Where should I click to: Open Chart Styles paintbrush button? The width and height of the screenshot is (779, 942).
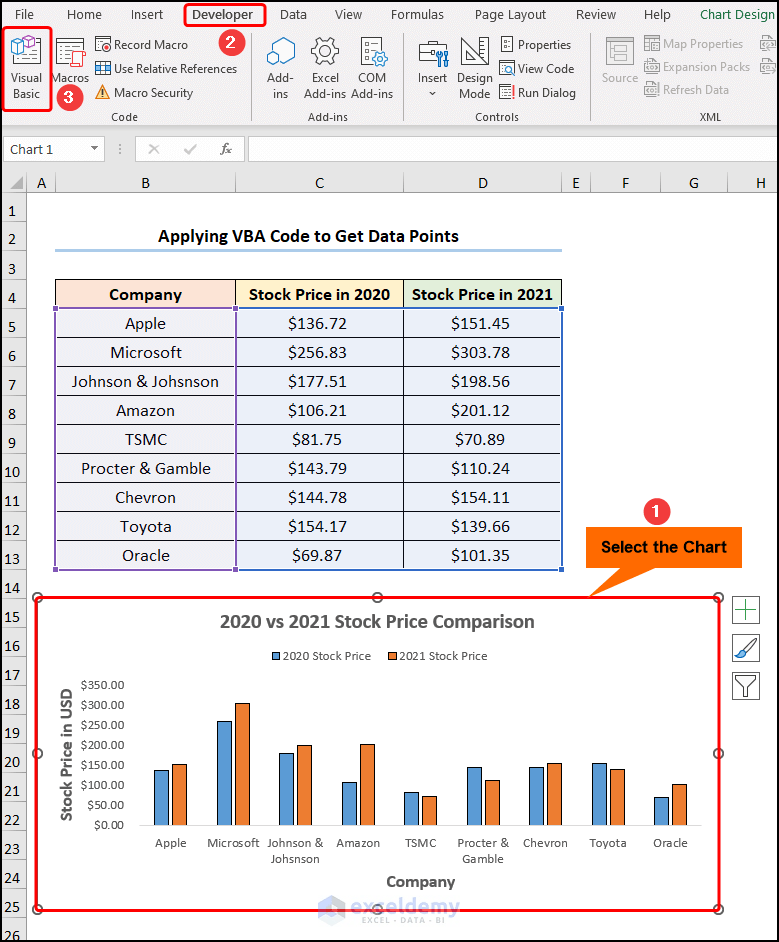(745, 648)
